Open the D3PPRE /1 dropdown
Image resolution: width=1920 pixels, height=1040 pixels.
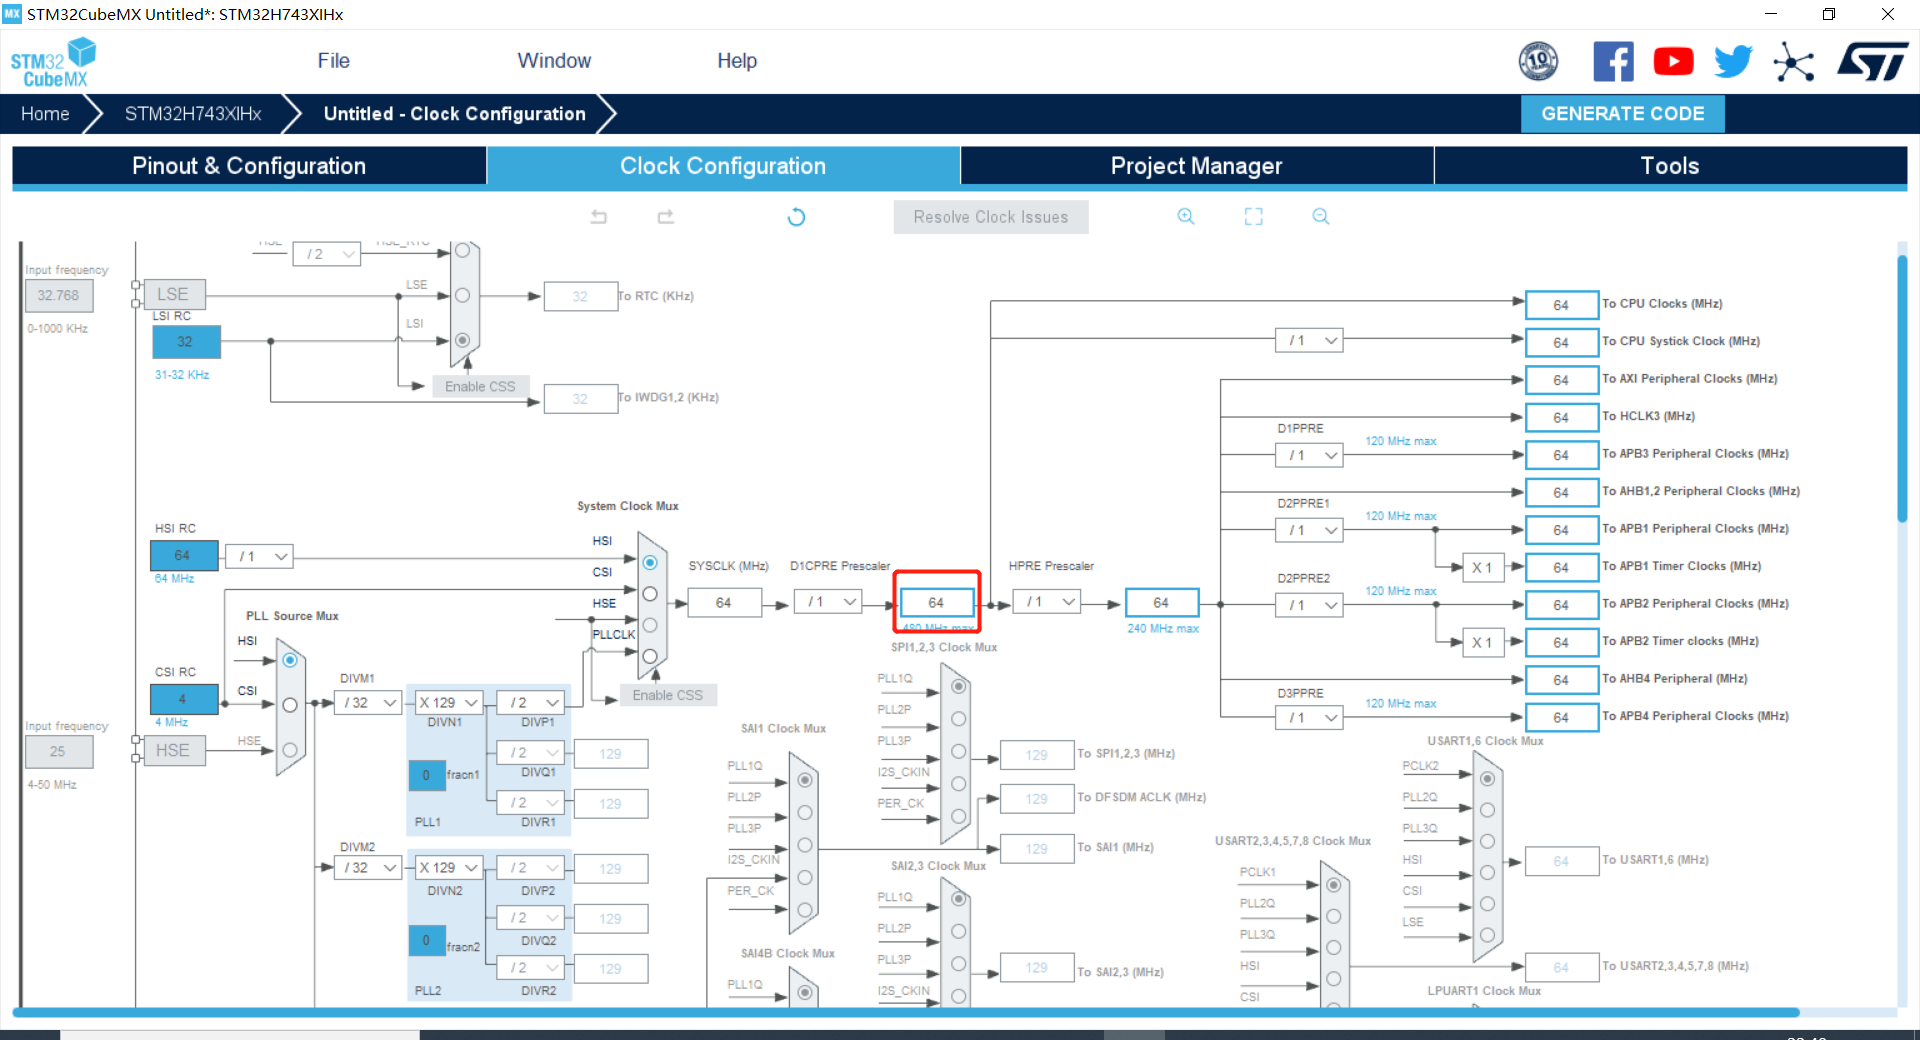click(x=1309, y=717)
